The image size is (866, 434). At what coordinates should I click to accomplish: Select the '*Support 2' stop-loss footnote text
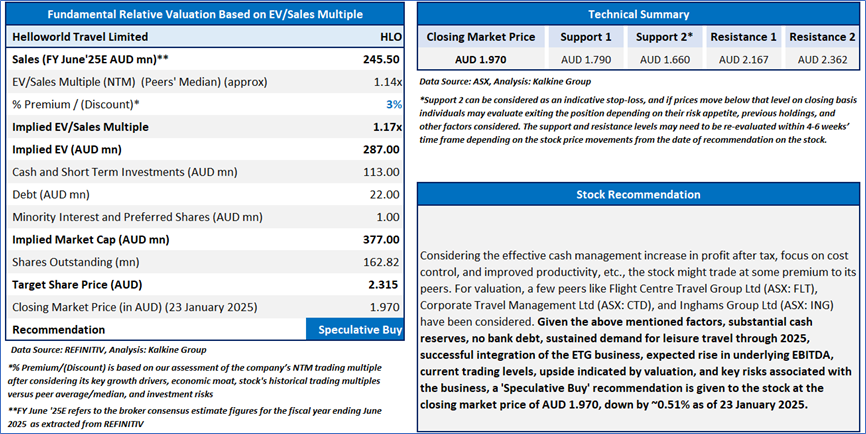pos(638,120)
